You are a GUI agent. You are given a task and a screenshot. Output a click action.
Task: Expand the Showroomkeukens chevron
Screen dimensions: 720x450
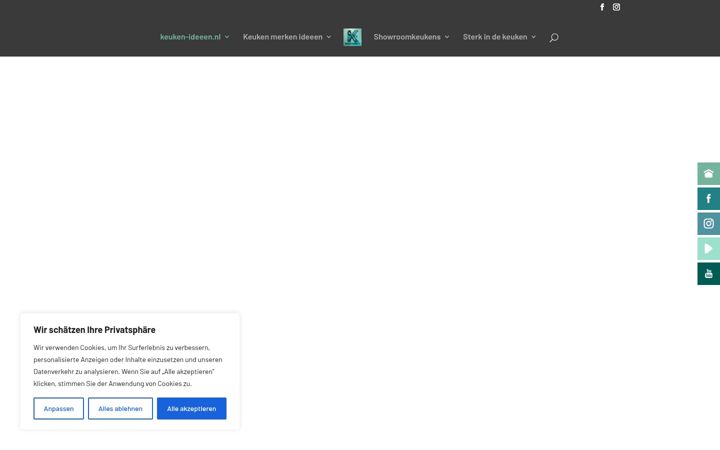pyautogui.click(x=447, y=37)
